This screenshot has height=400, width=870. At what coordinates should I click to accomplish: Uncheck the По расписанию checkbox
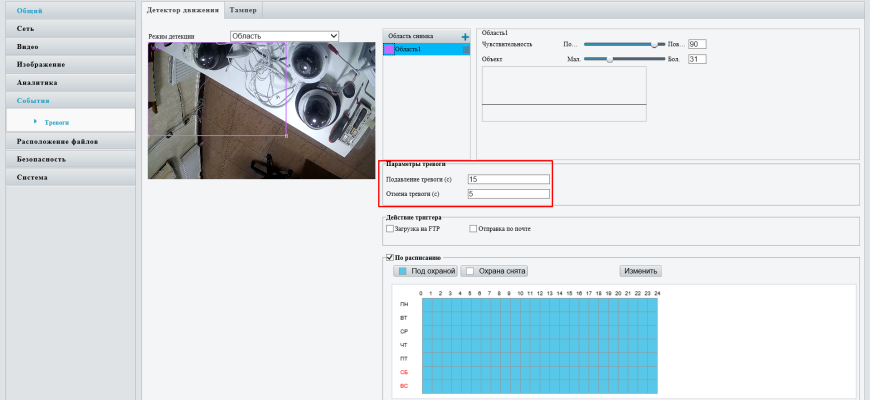390,257
